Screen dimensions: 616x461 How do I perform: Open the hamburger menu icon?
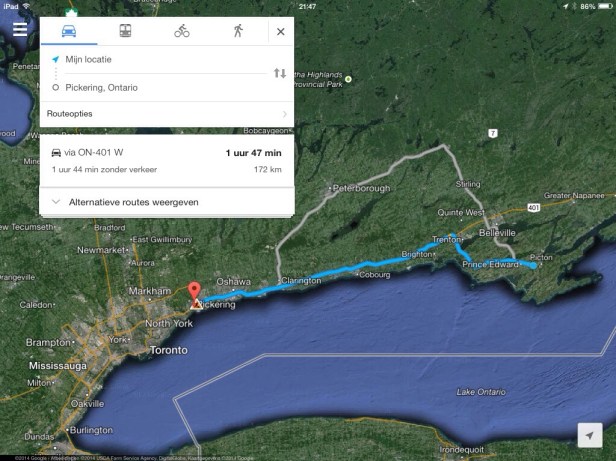(20, 29)
